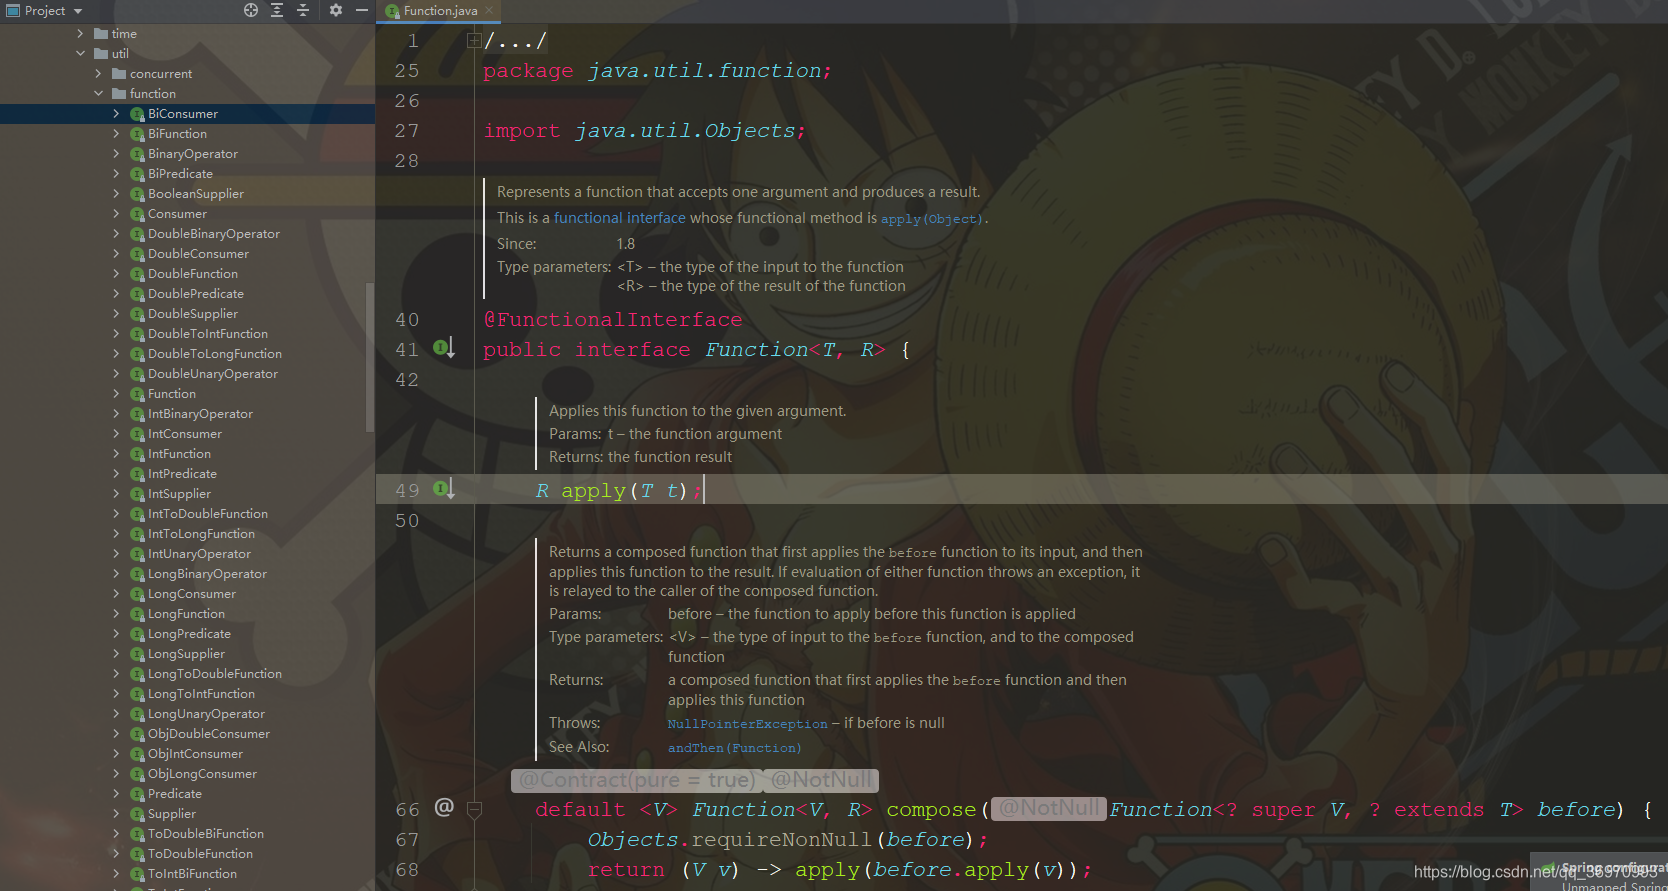Viewport: 1668px width, 891px height.
Task: Expand the BiConsumer class node arrow
Action: tap(116, 114)
